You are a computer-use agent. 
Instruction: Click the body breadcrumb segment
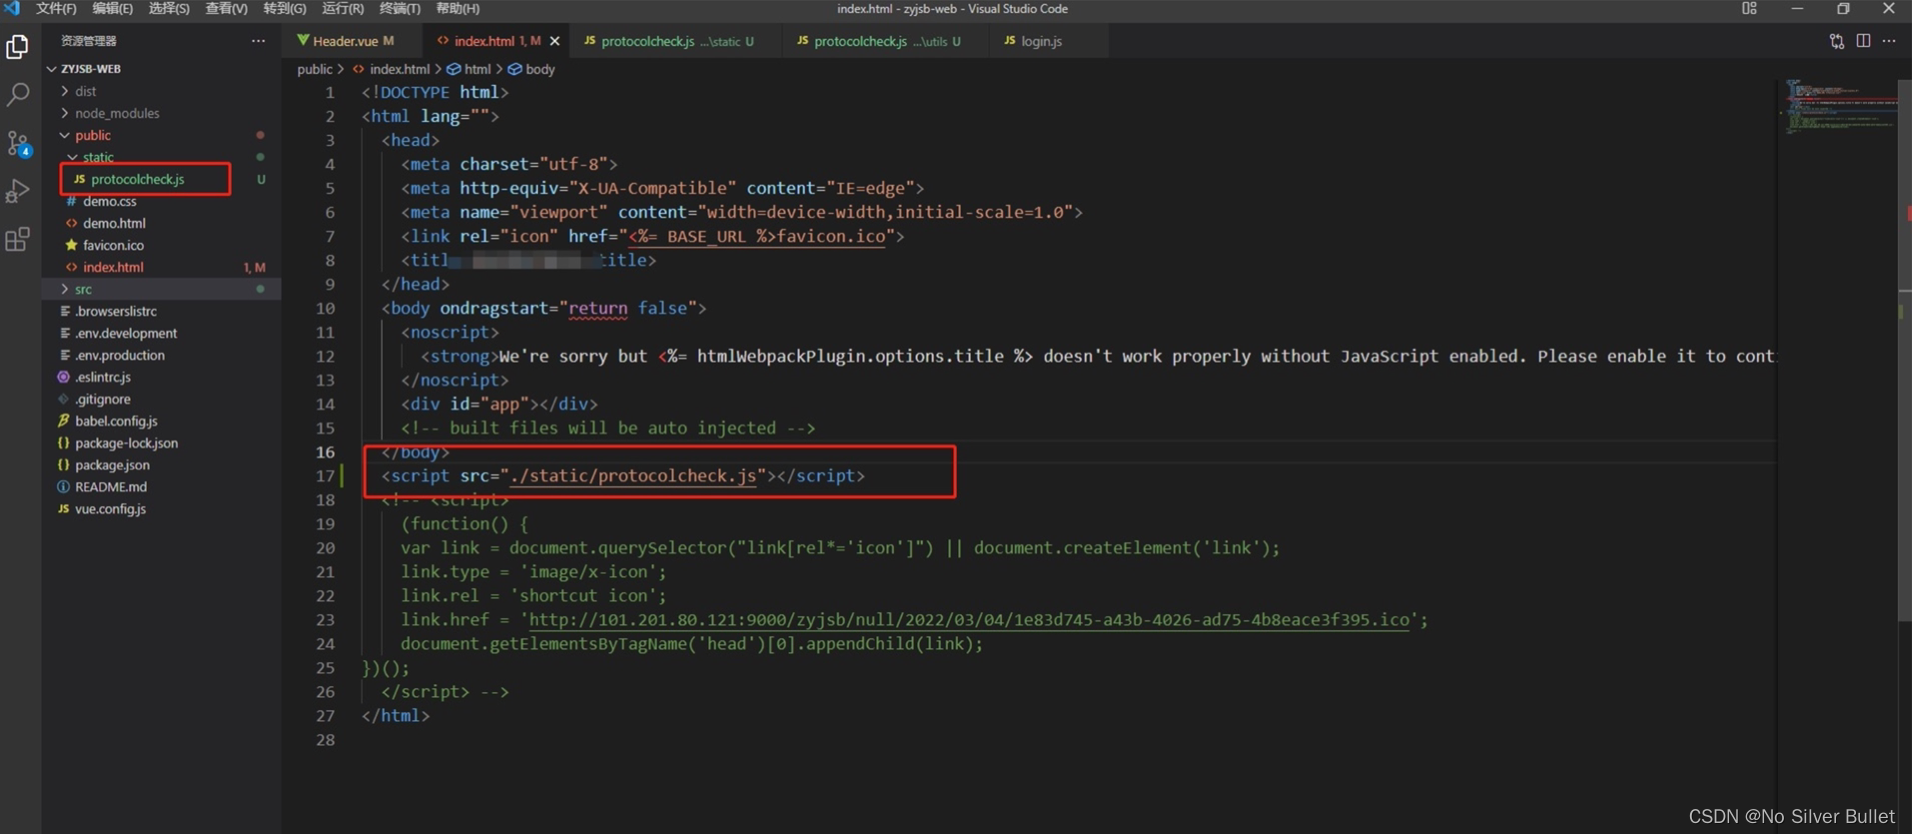539,69
